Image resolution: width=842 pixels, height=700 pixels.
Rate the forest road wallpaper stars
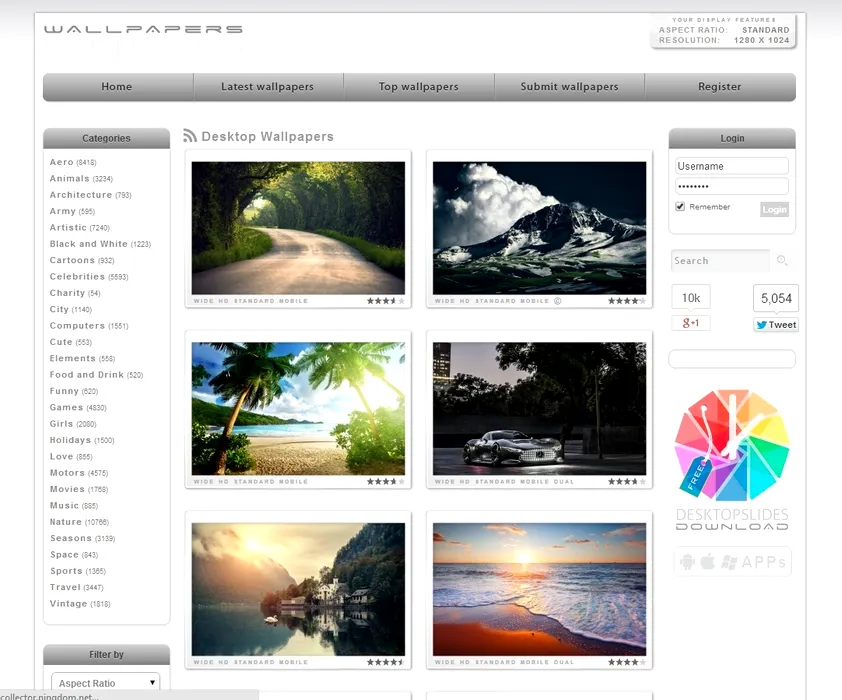pyautogui.click(x=385, y=301)
